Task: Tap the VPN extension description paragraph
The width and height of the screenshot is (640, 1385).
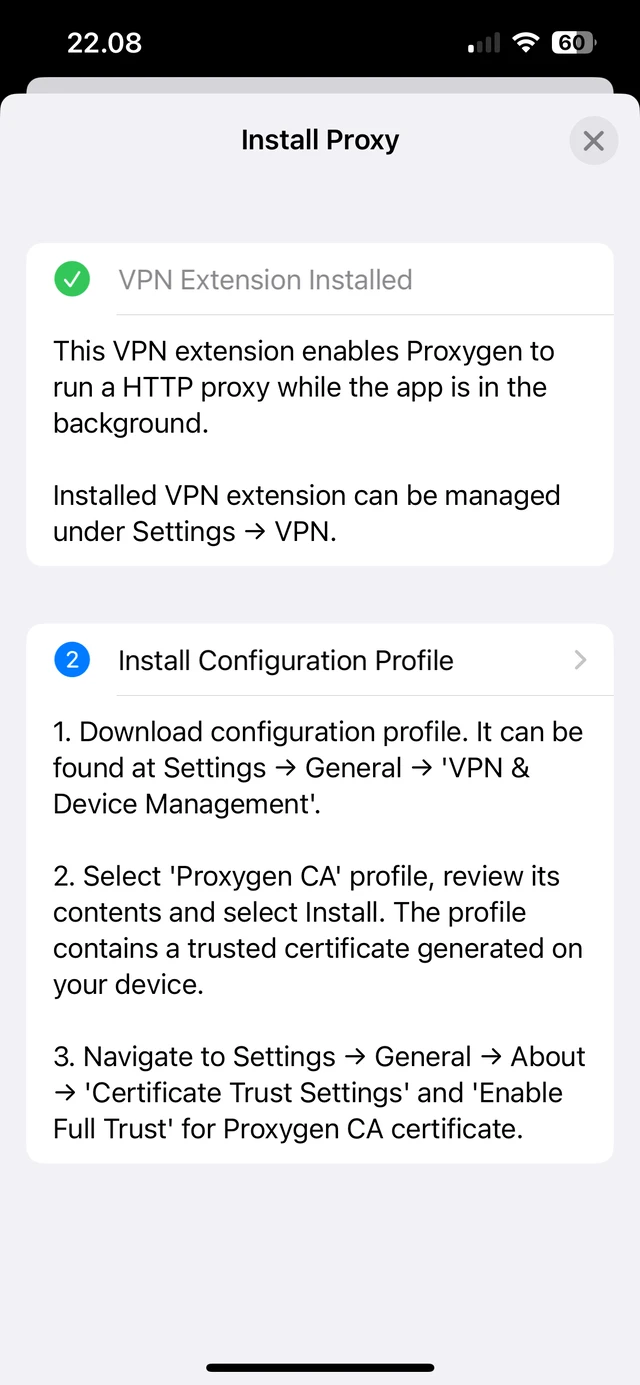Action: click(304, 387)
